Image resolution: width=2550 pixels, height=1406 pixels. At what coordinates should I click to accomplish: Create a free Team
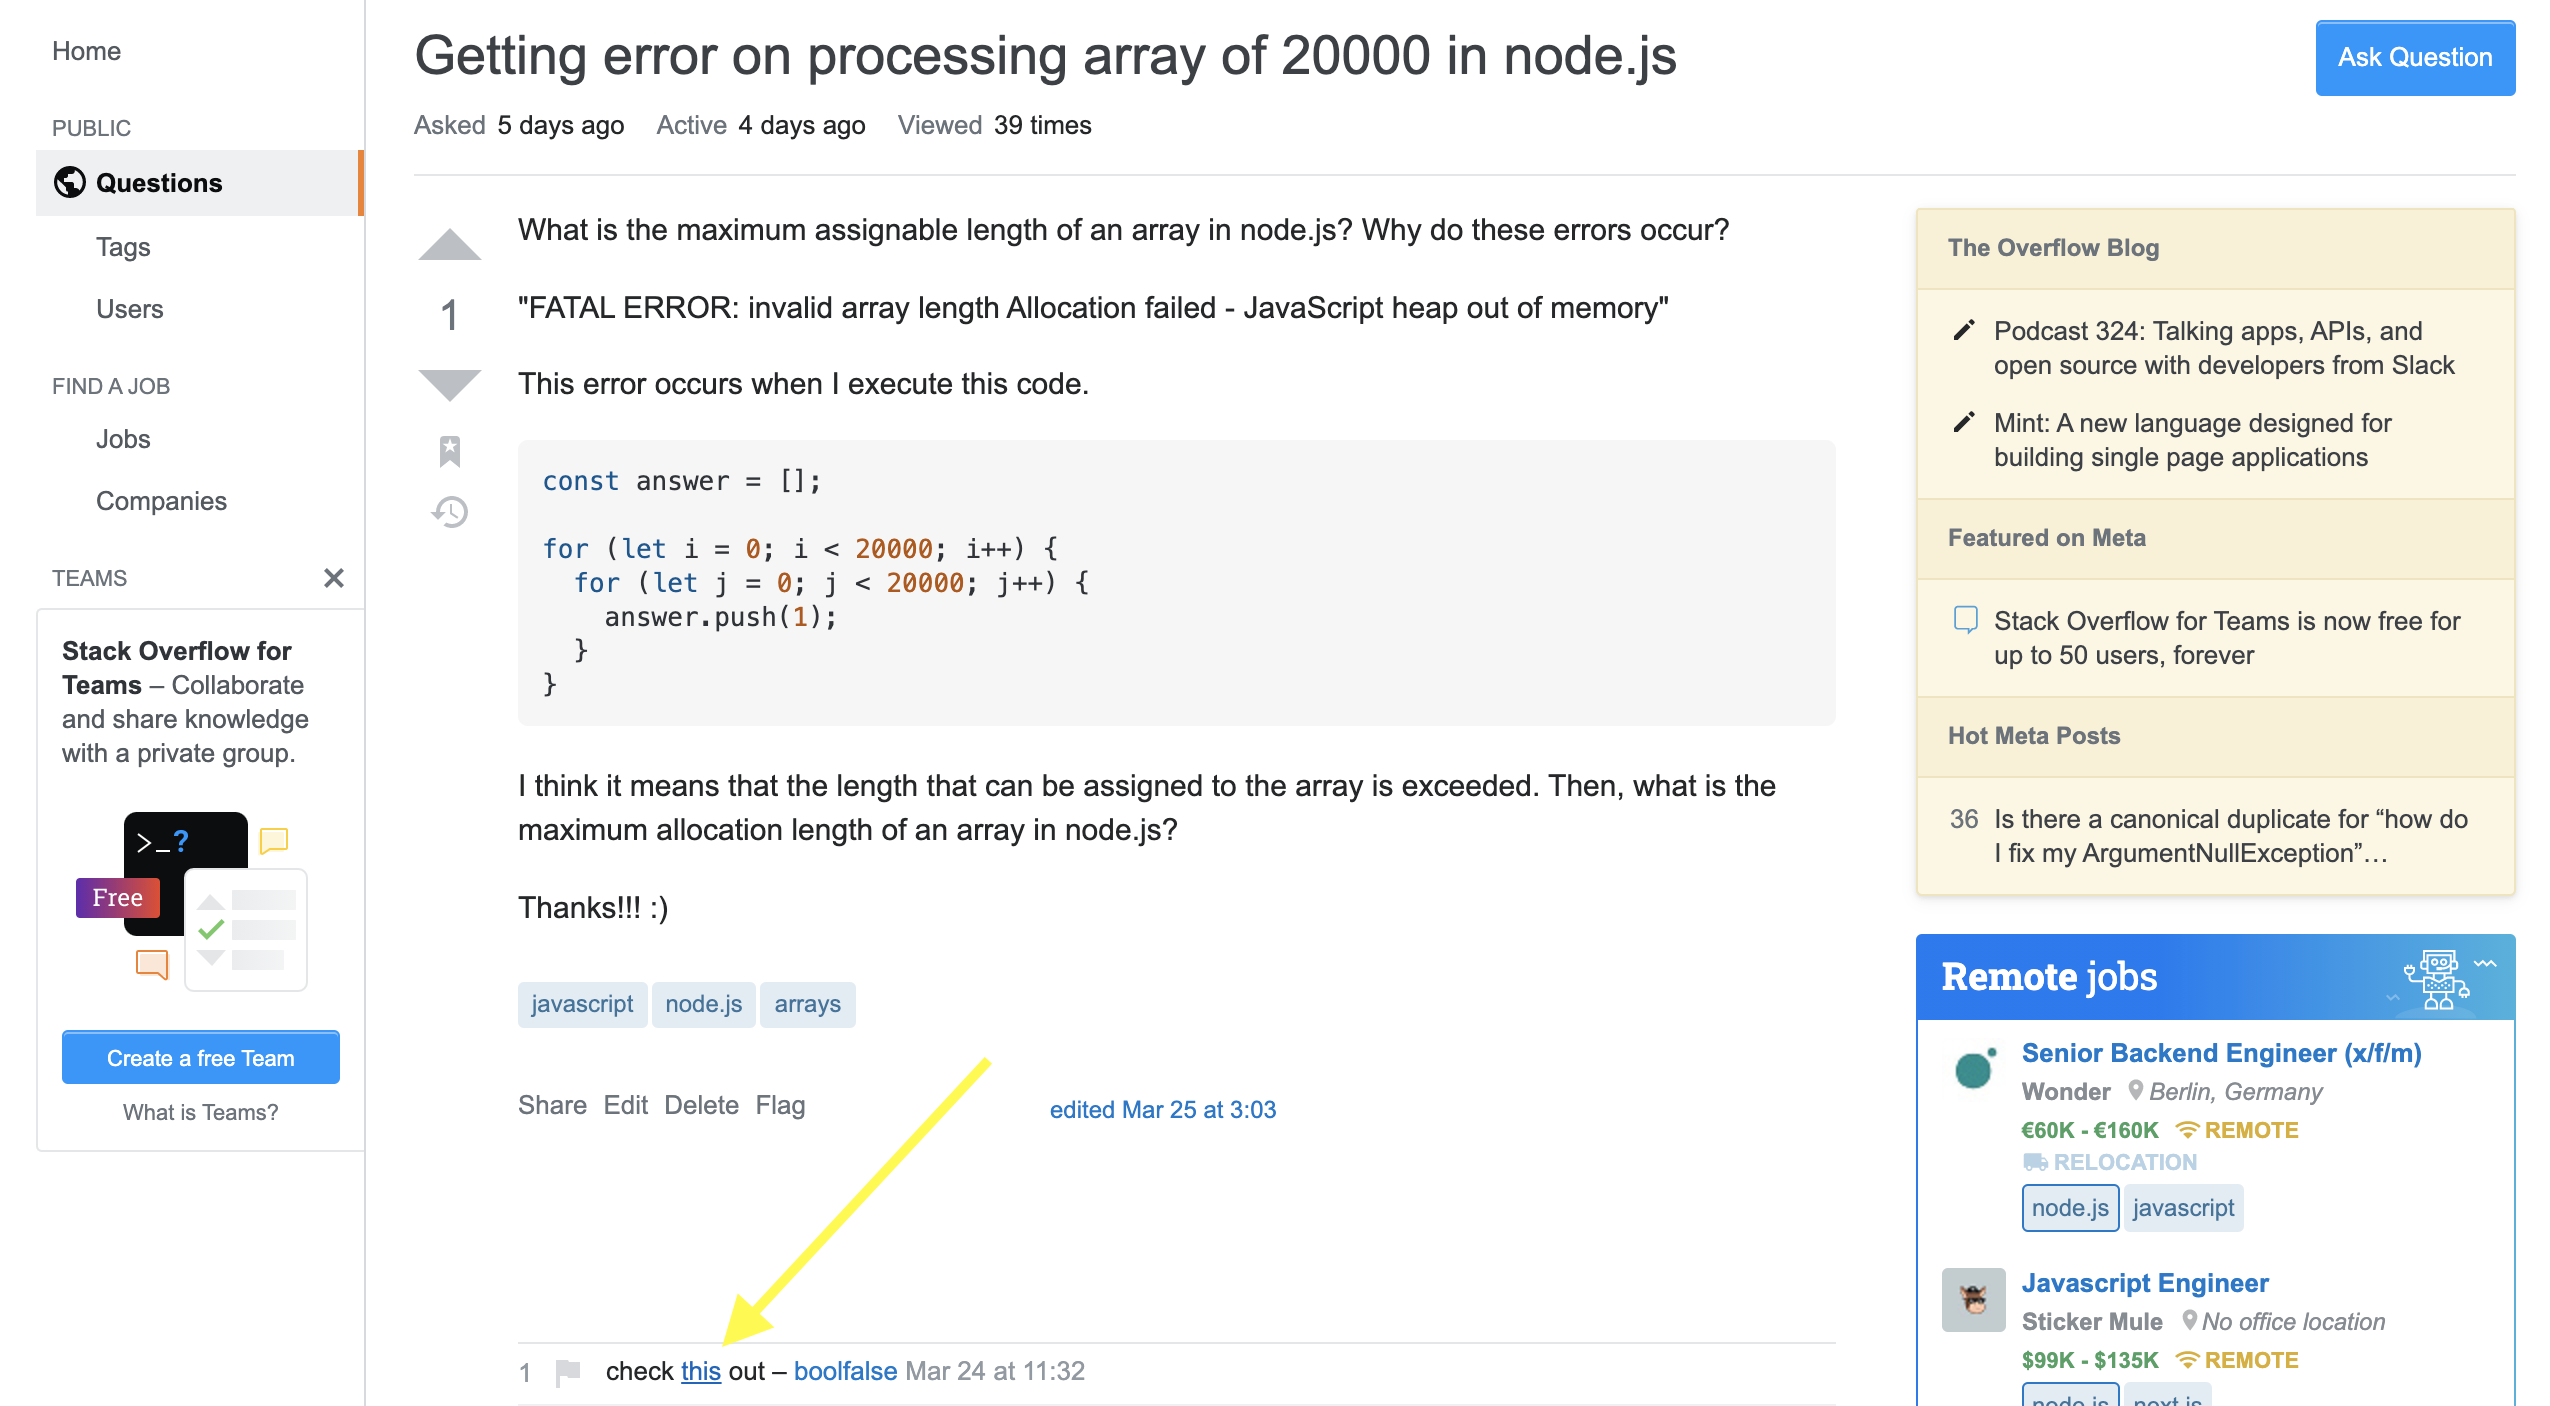coord(200,1058)
